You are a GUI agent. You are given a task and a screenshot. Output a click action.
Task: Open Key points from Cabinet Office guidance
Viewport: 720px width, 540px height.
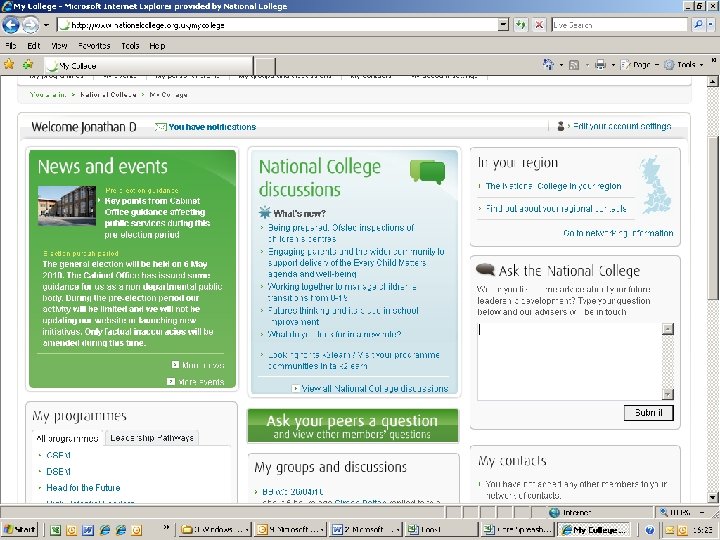157,218
